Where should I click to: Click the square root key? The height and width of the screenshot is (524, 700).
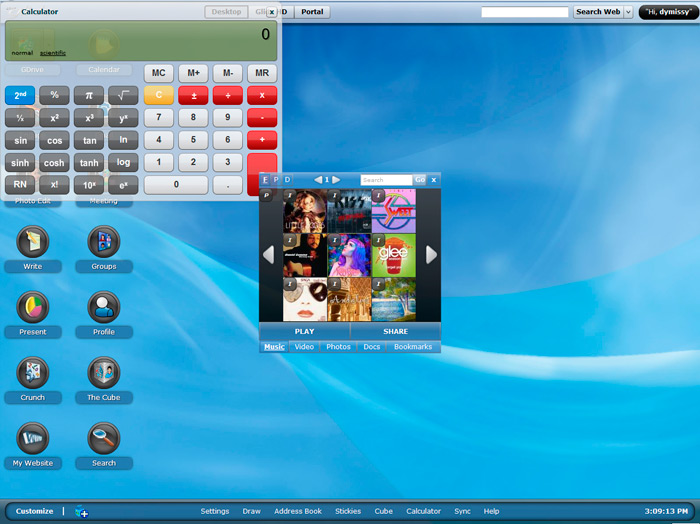123,95
